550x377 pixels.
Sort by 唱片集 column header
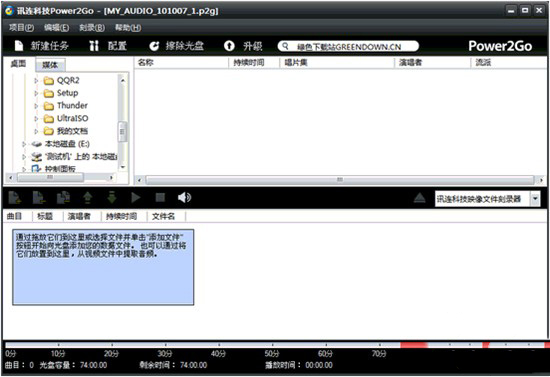[x=337, y=63]
